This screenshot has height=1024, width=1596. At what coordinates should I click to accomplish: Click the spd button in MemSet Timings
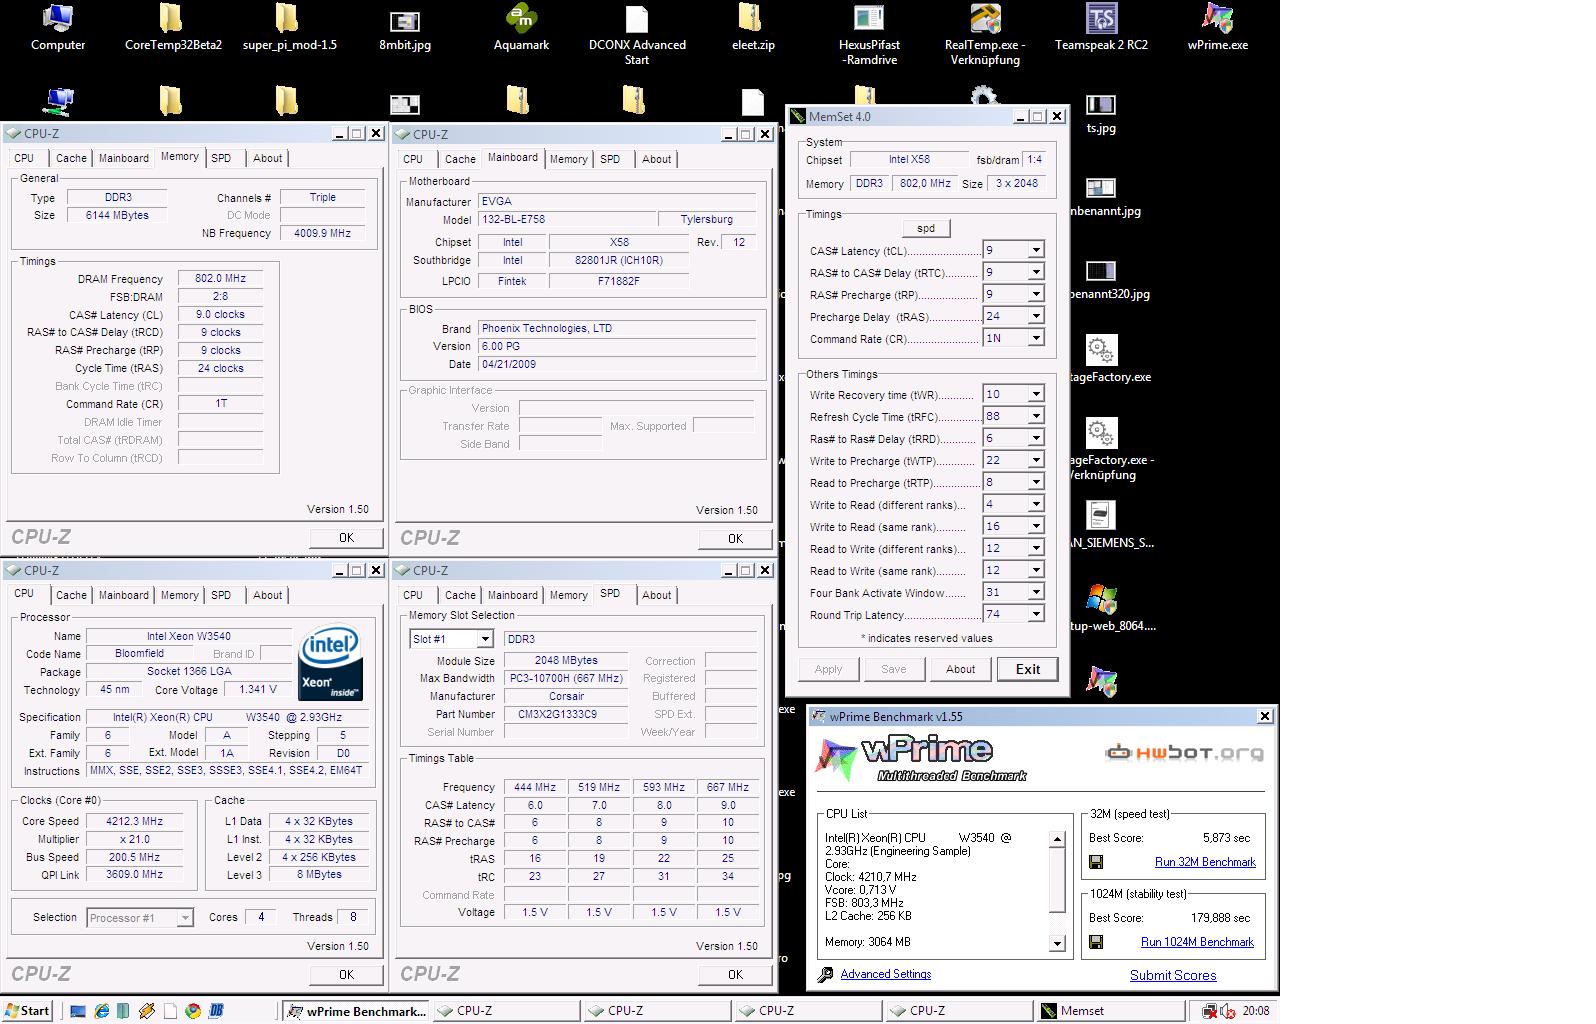[x=926, y=228]
